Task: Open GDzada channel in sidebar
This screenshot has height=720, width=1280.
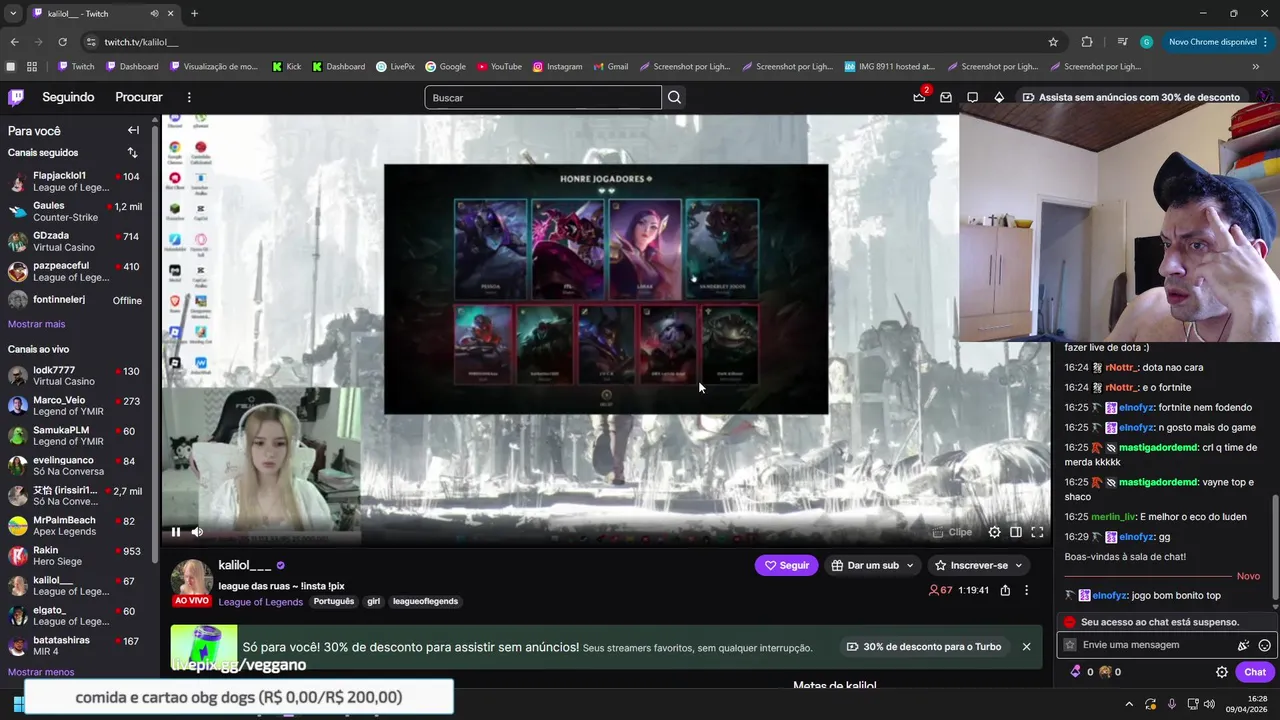Action: click(76, 242)
